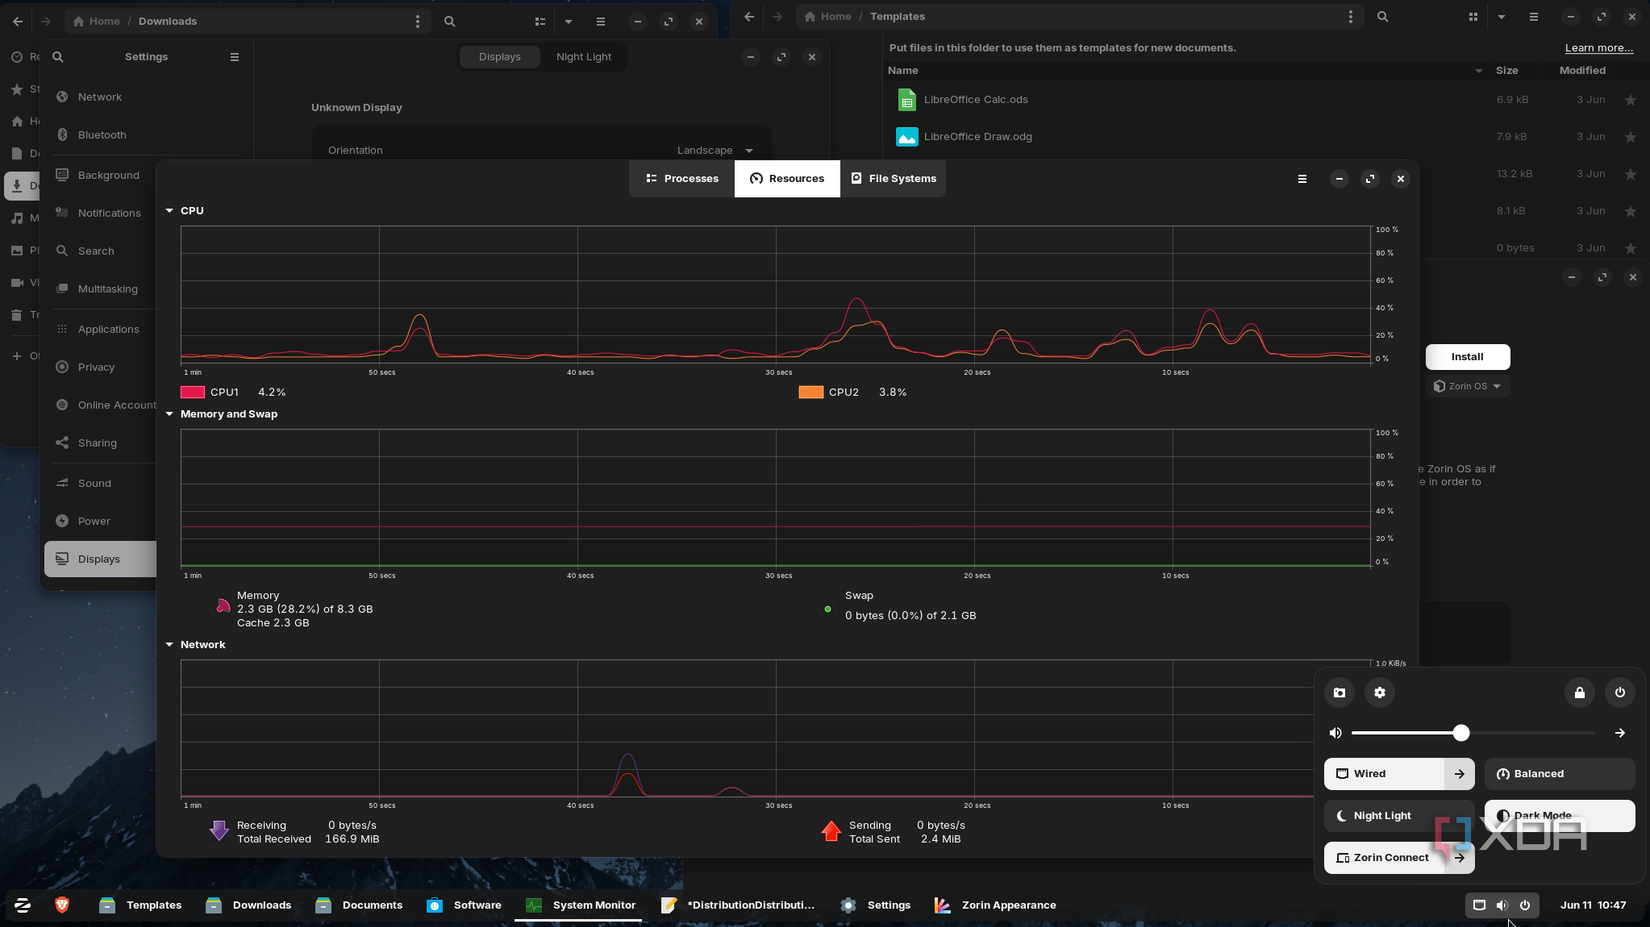Open Background settings

click(109, 175)
